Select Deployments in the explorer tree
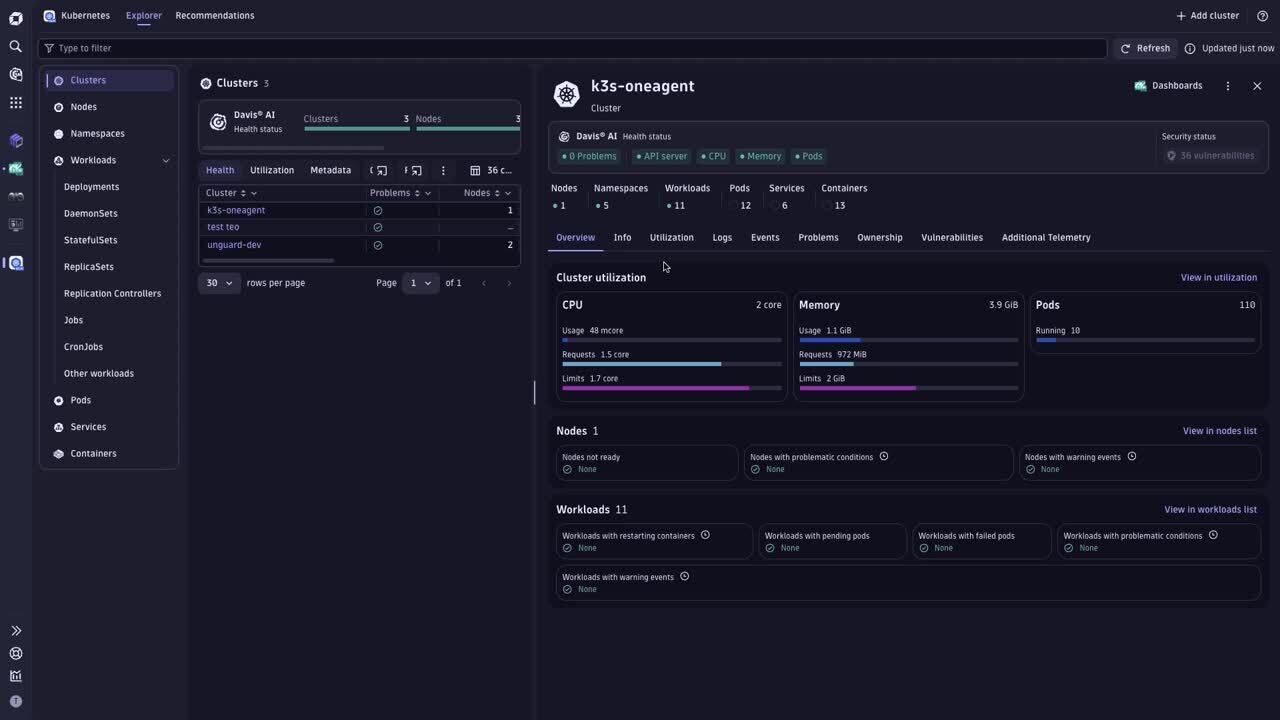Image resolution: width=1280 pixels, height=720 pixels. [92, 187]
